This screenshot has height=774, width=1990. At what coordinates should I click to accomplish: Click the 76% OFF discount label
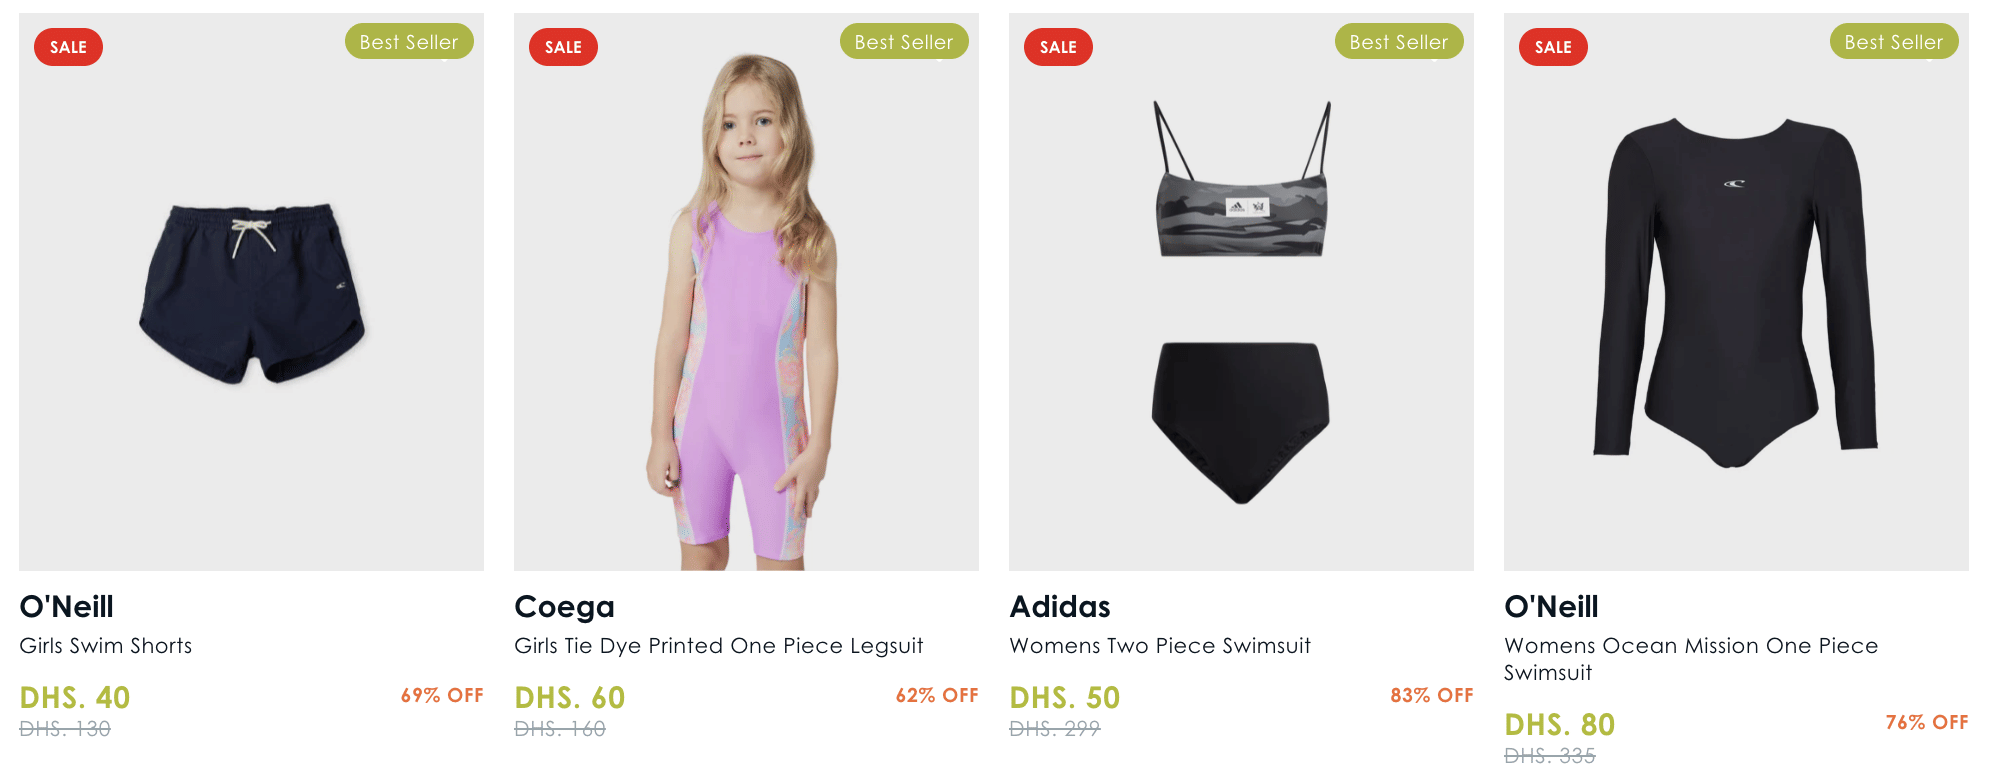click(1926, 722)
